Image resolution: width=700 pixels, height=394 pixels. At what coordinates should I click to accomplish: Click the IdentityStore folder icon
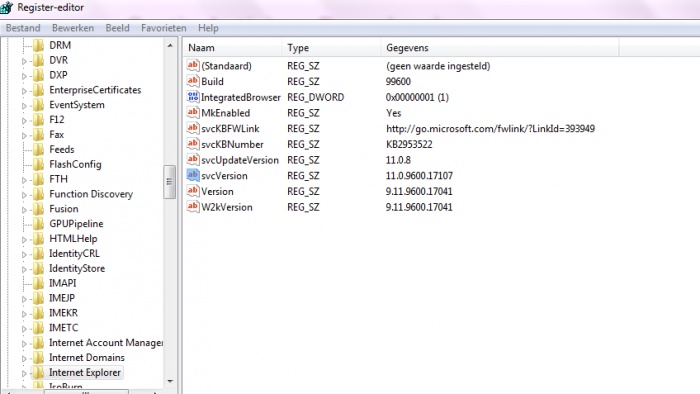click(39, 268)
